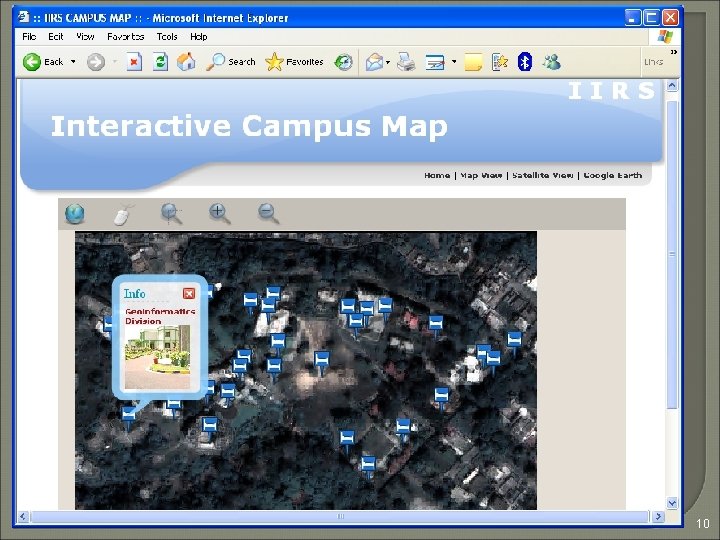
Task: Switch to Satellite View link
Action: (x=542, y=175)
